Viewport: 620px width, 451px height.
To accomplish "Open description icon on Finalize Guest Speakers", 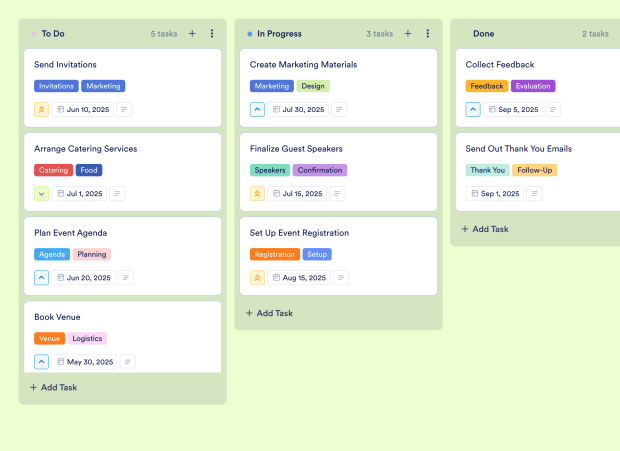I will [x=340, y=194].
